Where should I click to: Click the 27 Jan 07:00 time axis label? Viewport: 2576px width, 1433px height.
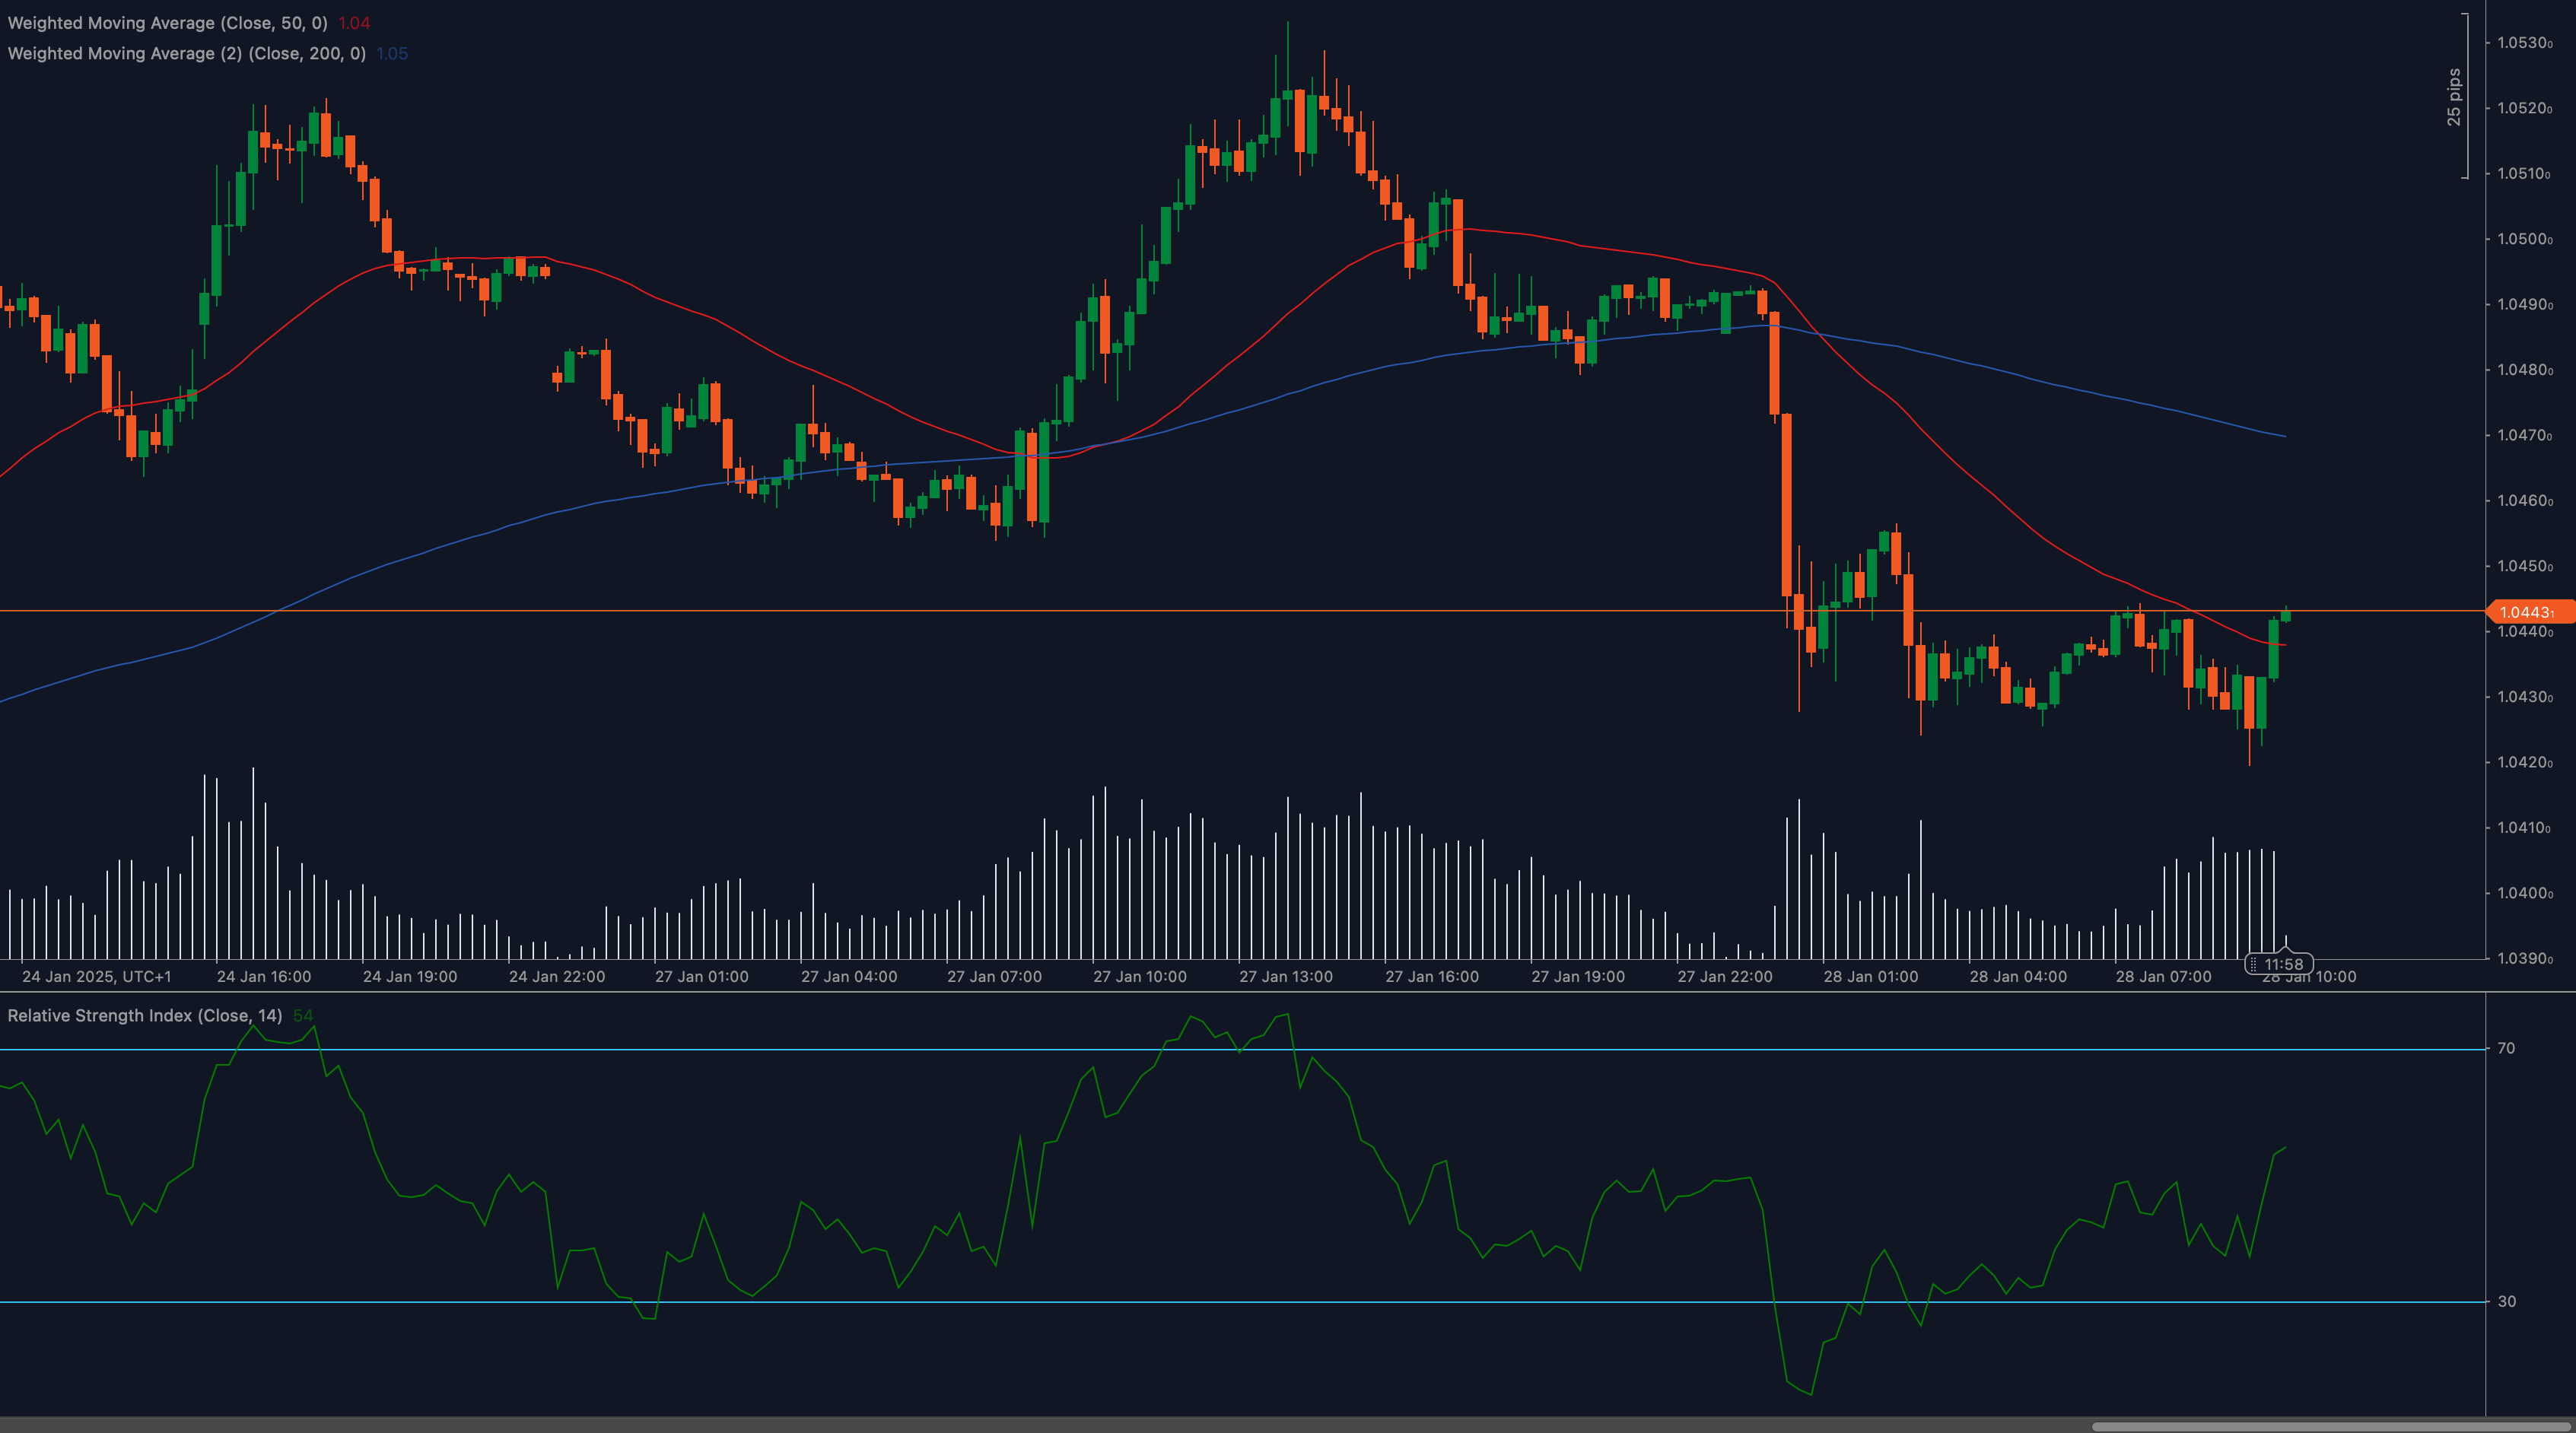[995, 976]
